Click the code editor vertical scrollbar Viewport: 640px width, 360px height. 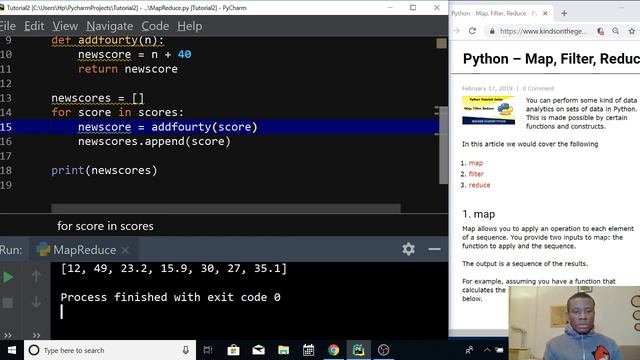[443, 145]
